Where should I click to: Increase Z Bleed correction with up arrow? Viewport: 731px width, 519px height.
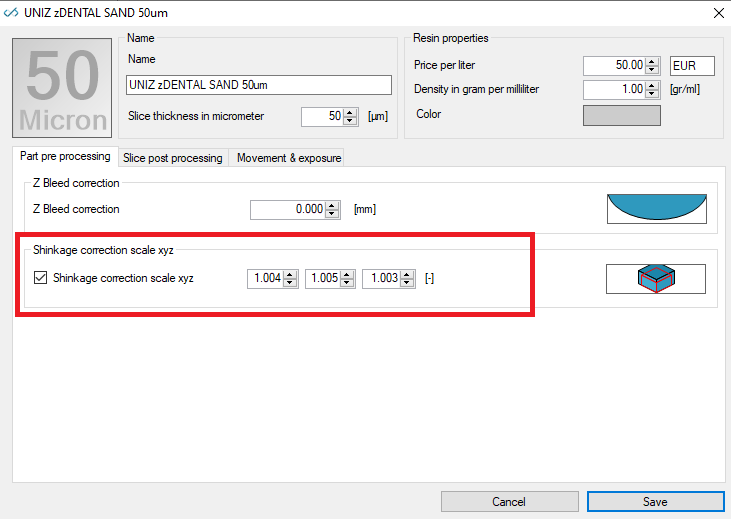pos(332,206)
